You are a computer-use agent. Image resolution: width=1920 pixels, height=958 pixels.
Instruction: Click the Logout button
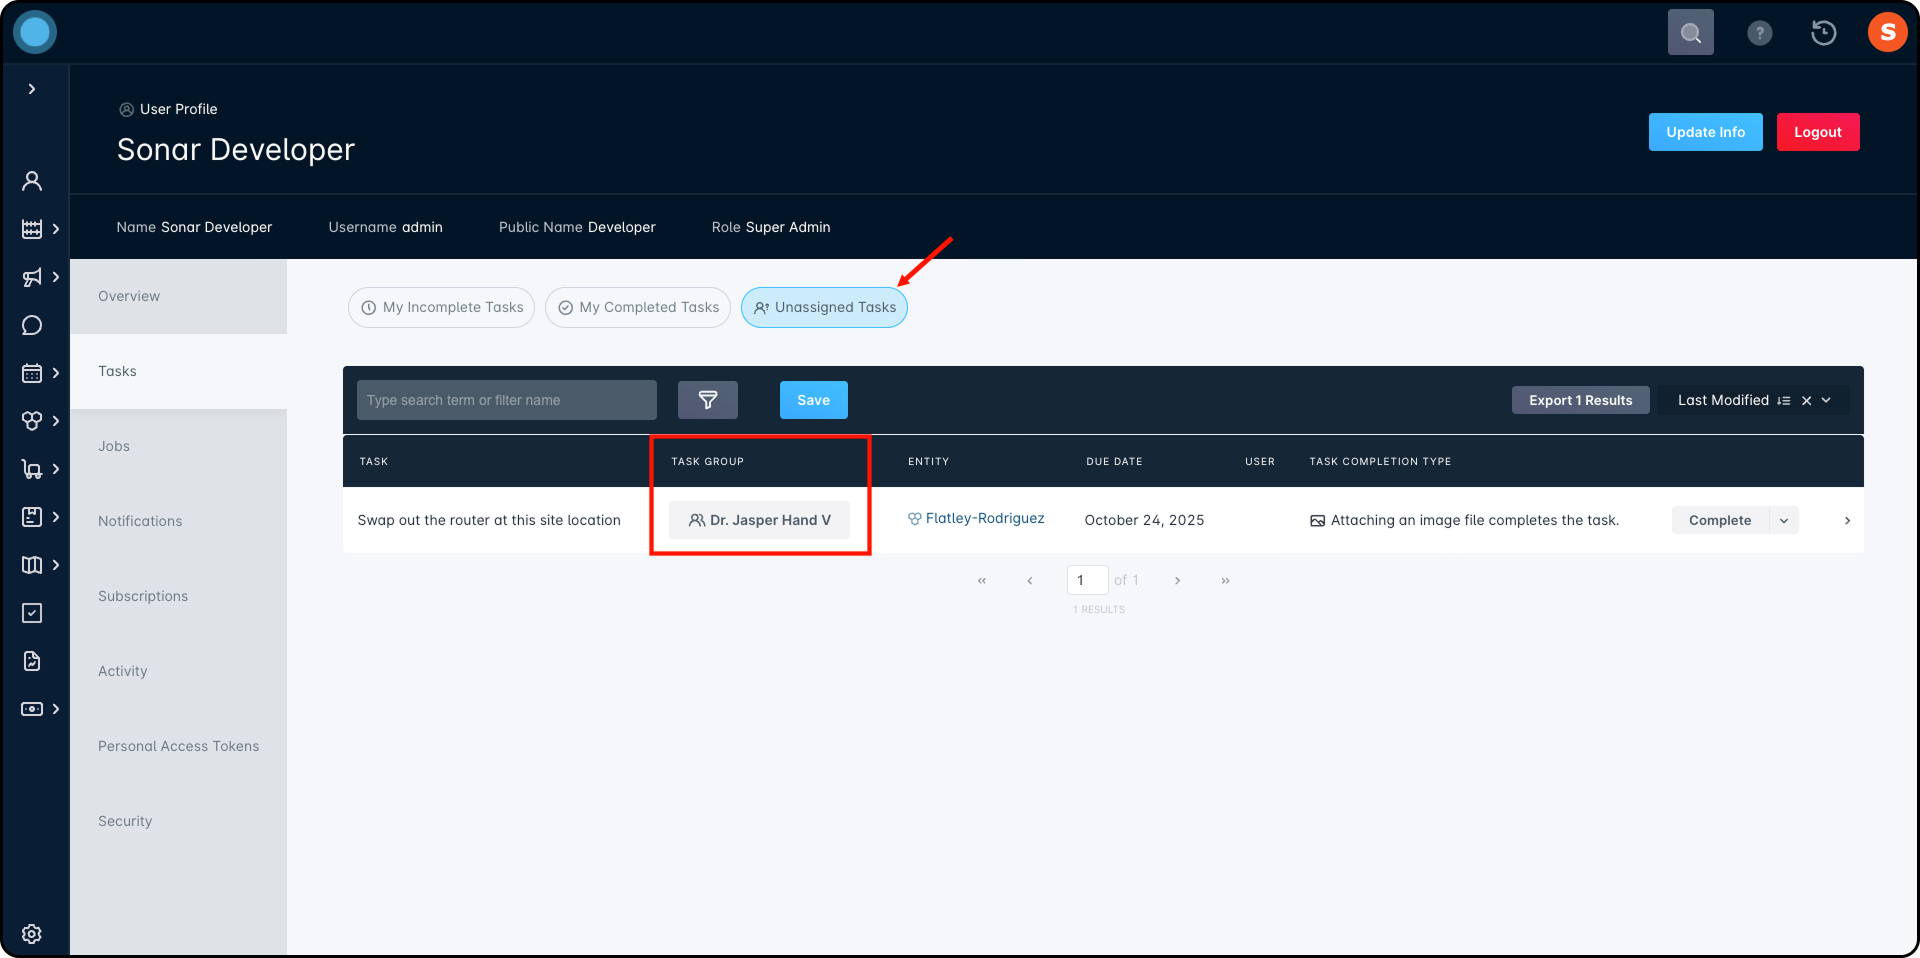tap(1818, 132)
